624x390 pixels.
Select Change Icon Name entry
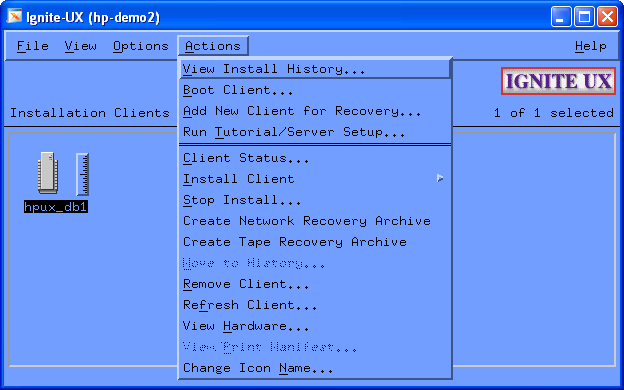tap(315, 368)
